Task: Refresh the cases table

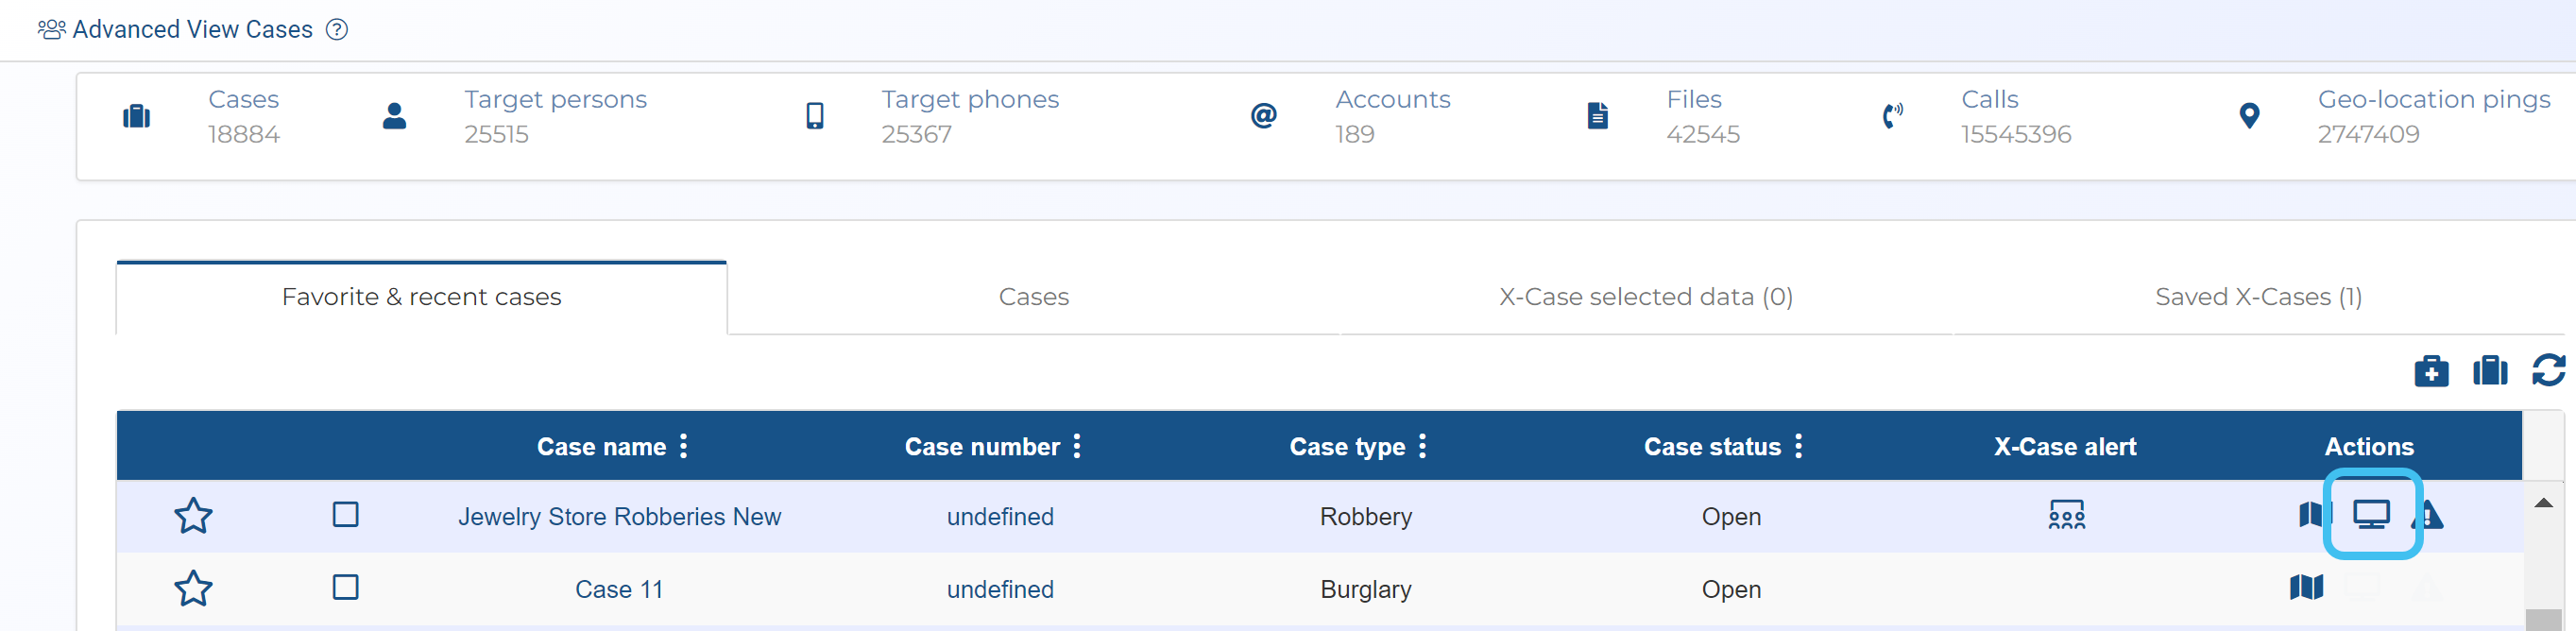Action: 2547,370
